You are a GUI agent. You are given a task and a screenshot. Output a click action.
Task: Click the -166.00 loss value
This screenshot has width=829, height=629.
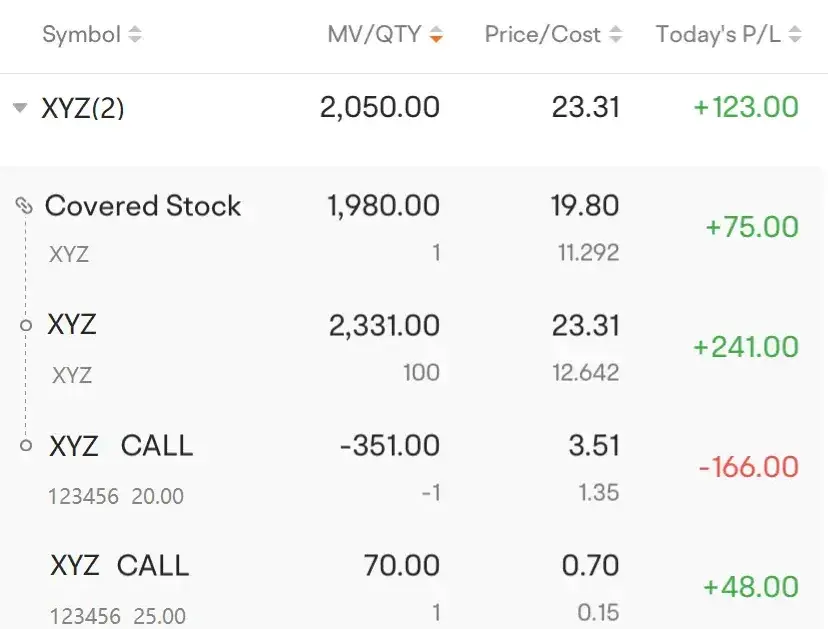pos(748,467)
